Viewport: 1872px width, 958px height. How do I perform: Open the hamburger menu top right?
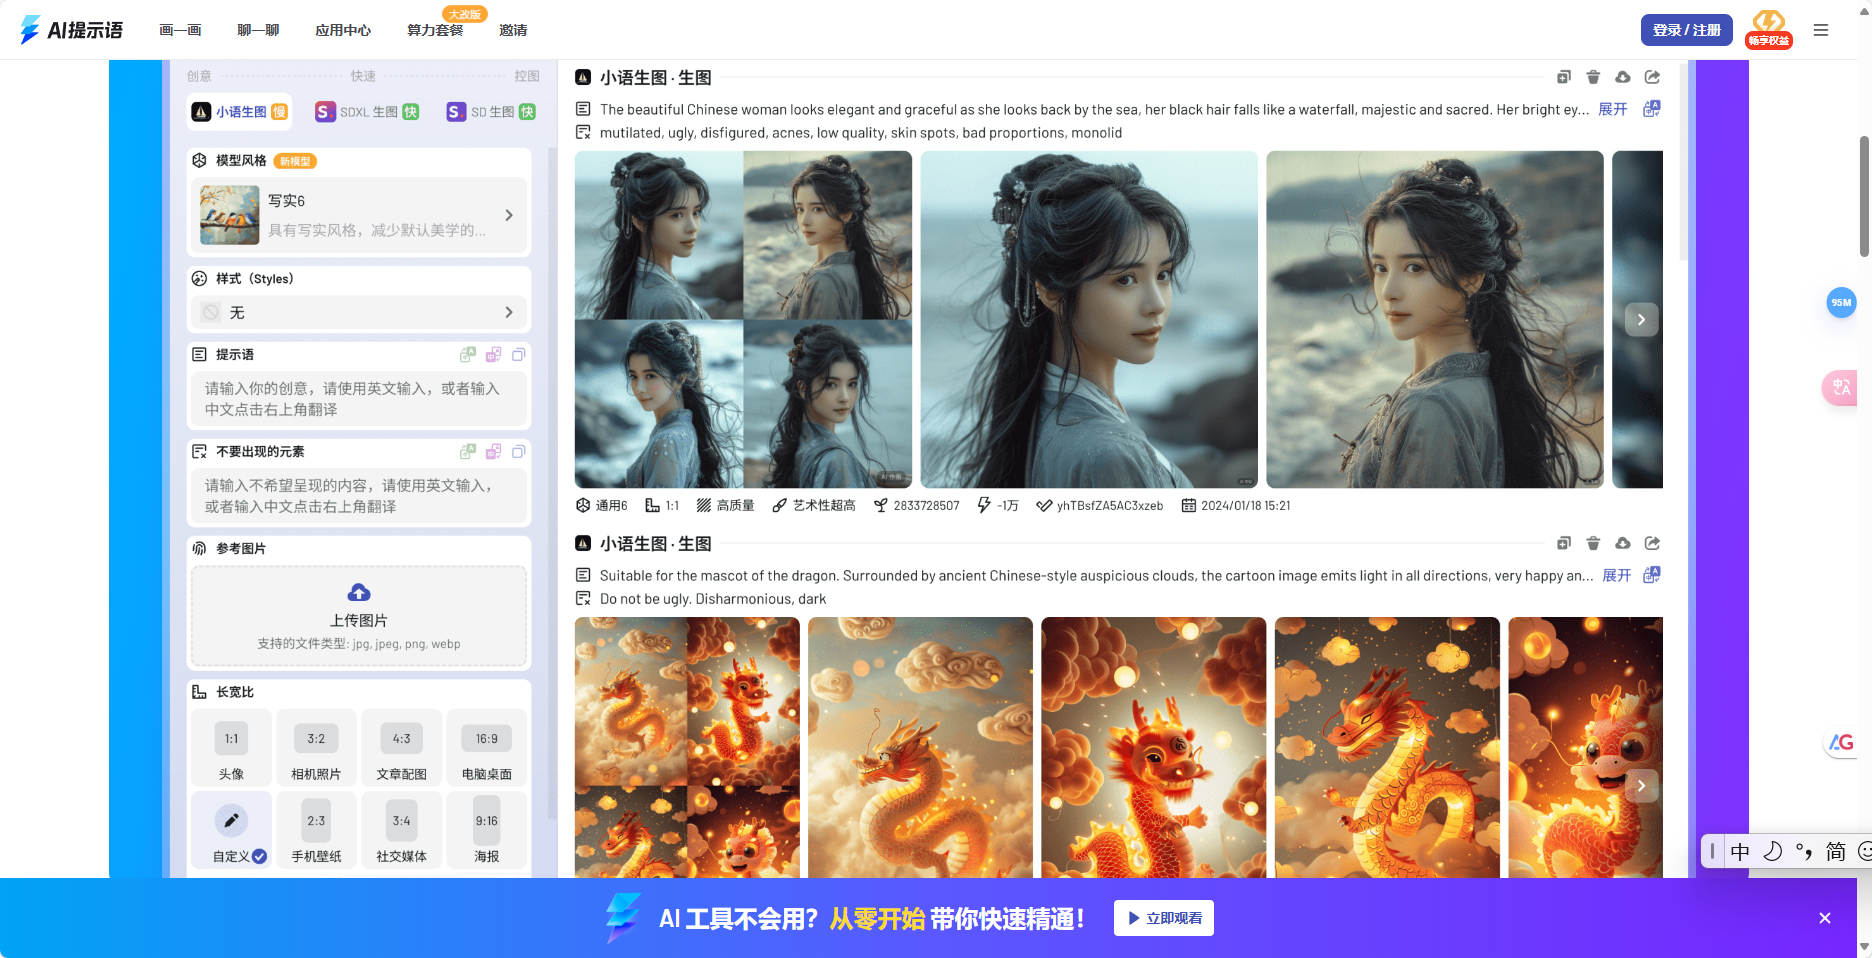(1821, 30)
